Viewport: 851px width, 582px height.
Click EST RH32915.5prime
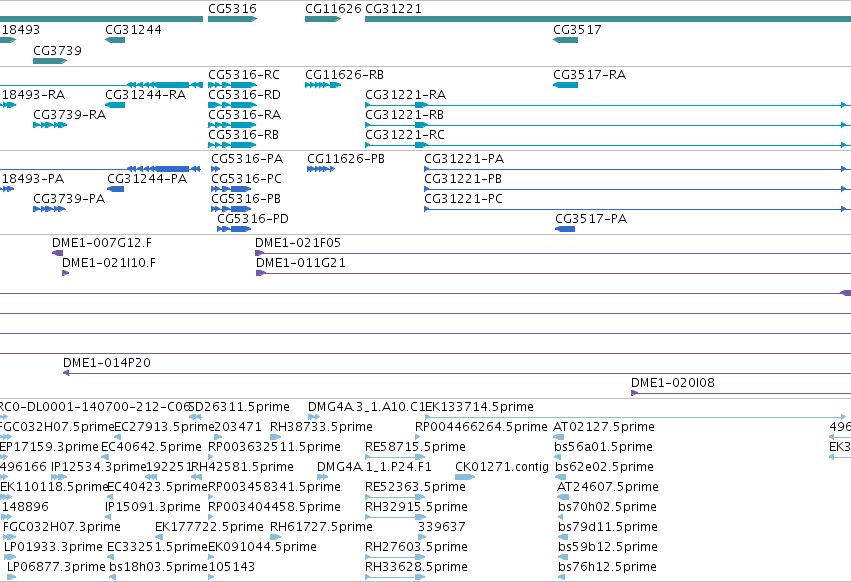(416, 508)
